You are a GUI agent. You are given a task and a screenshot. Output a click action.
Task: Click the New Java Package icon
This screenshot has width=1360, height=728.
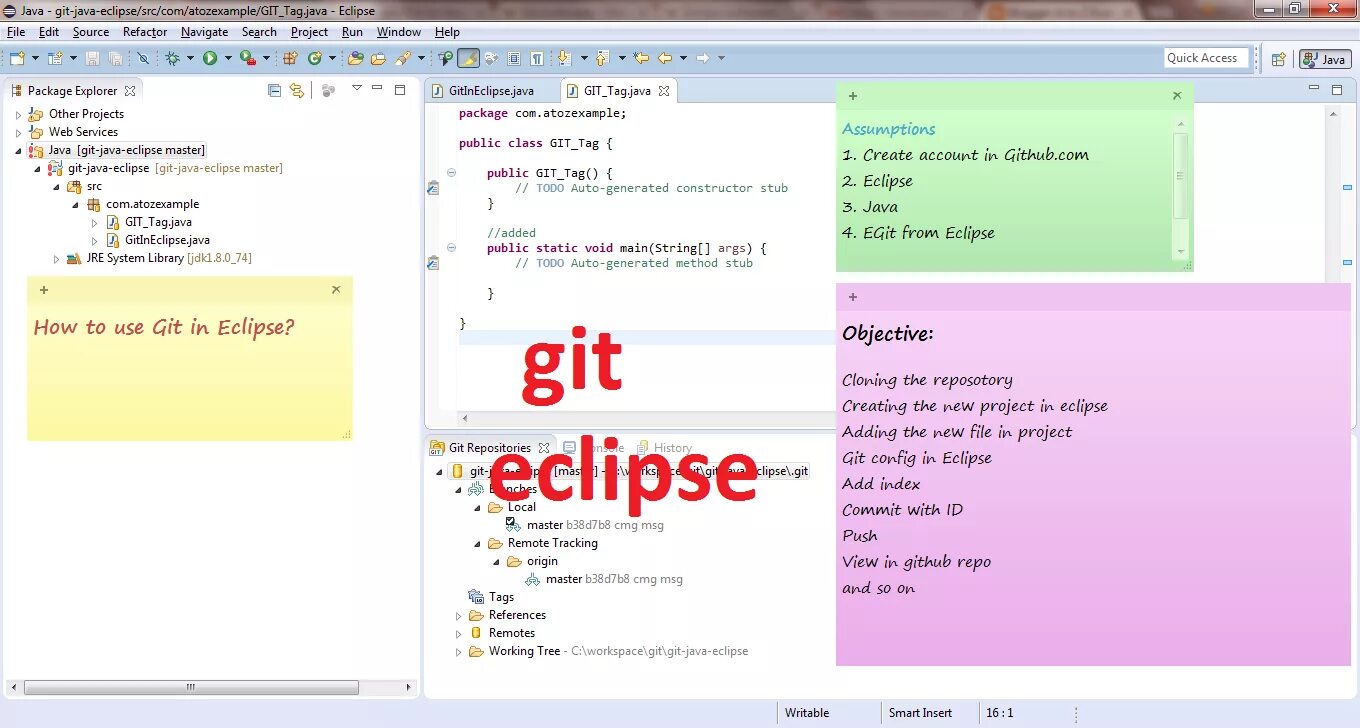[290, 58]
